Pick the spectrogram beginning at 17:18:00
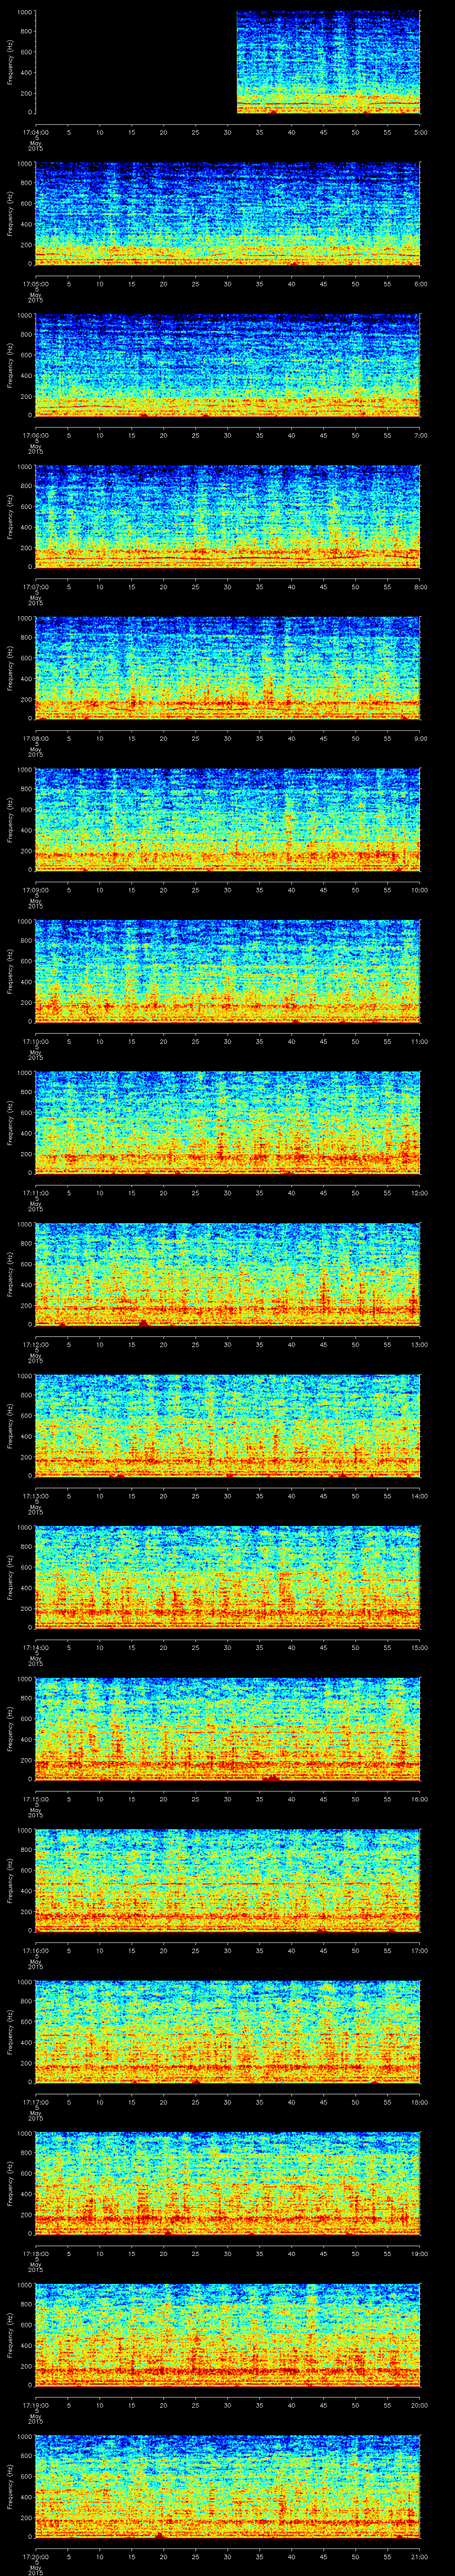The height and width of the screenshot is (2576, 455). click(x=228, y=2184)
